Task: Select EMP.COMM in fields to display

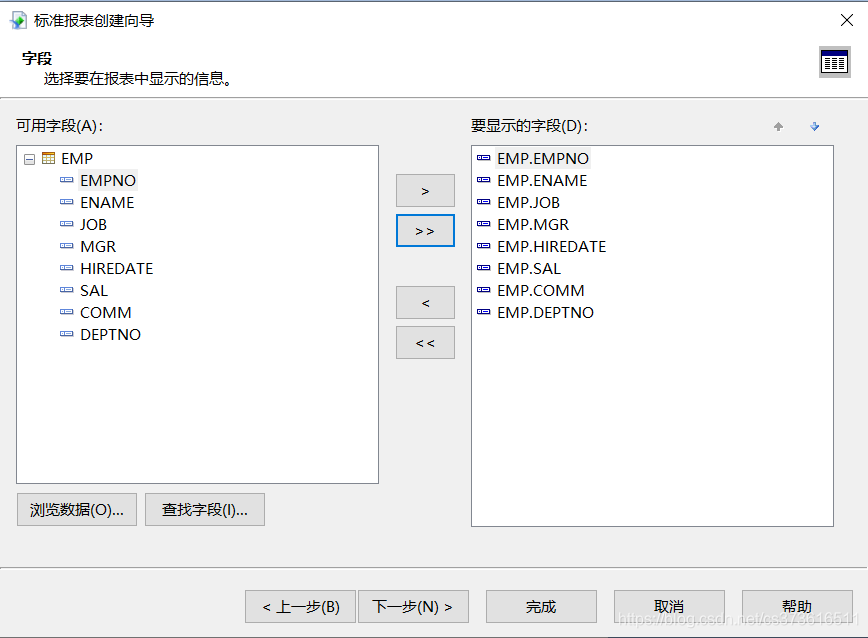Action: (x=540, y=291)
